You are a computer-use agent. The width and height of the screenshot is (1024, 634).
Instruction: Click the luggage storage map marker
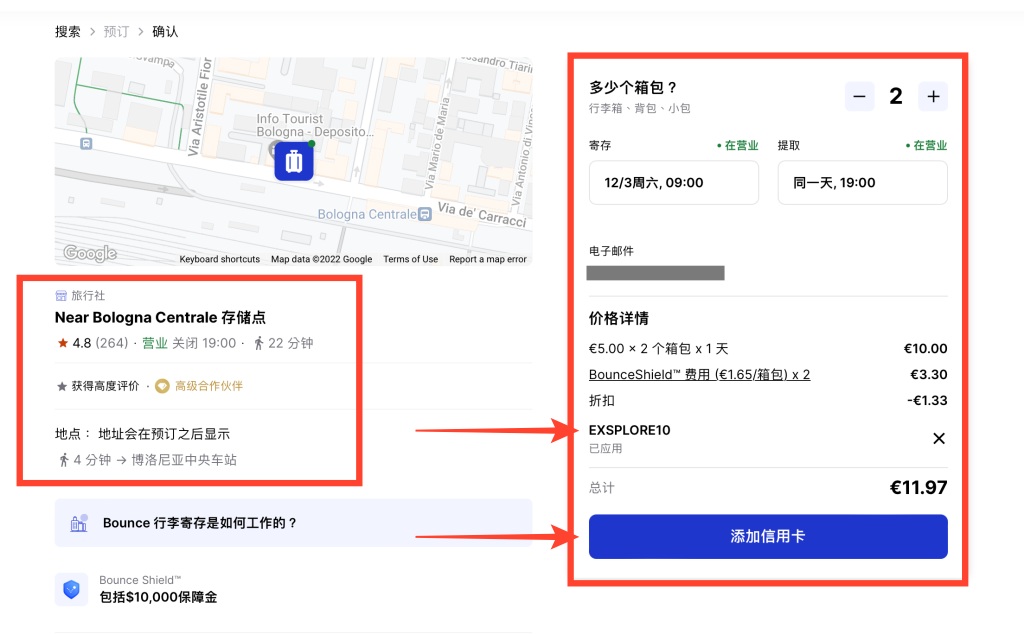tap(294, 161)
